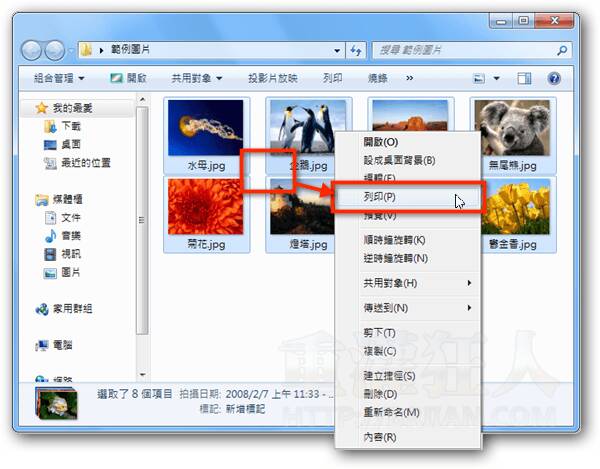Viewport: 600px width, 469px height.
Task: Click the 我的最愛 star icon
Action: [41, 108]
